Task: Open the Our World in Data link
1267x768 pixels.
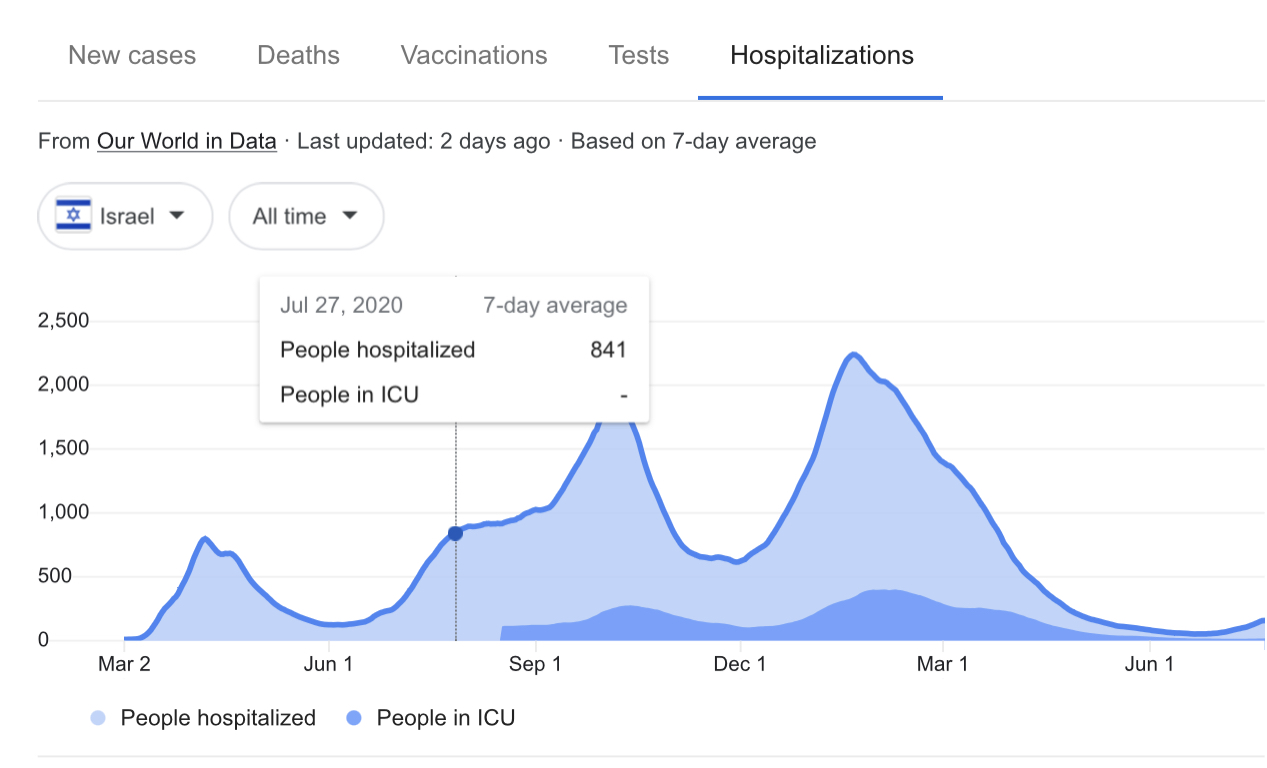Action: point(186,141)
